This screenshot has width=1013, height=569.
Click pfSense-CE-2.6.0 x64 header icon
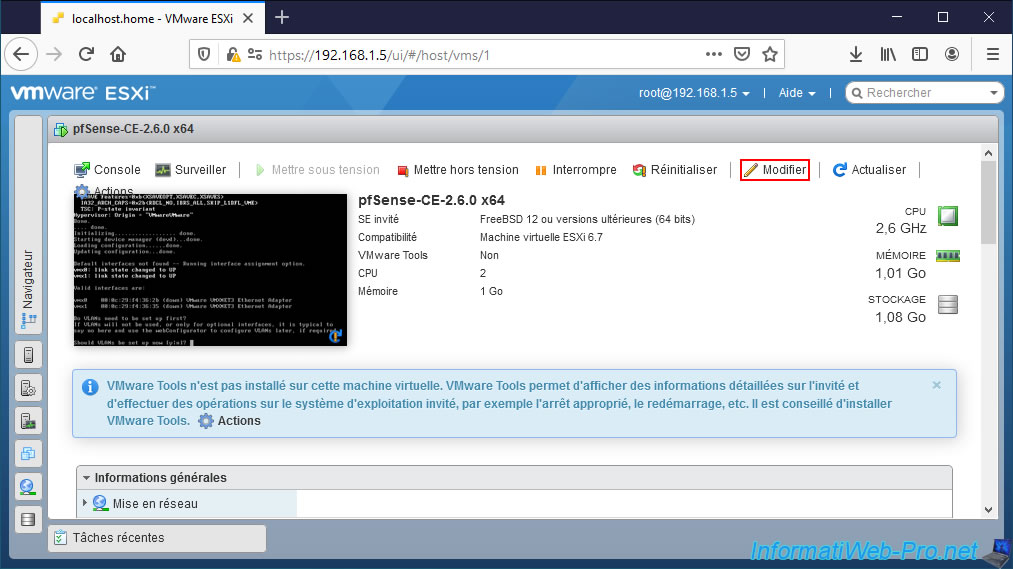coord(61,129)
